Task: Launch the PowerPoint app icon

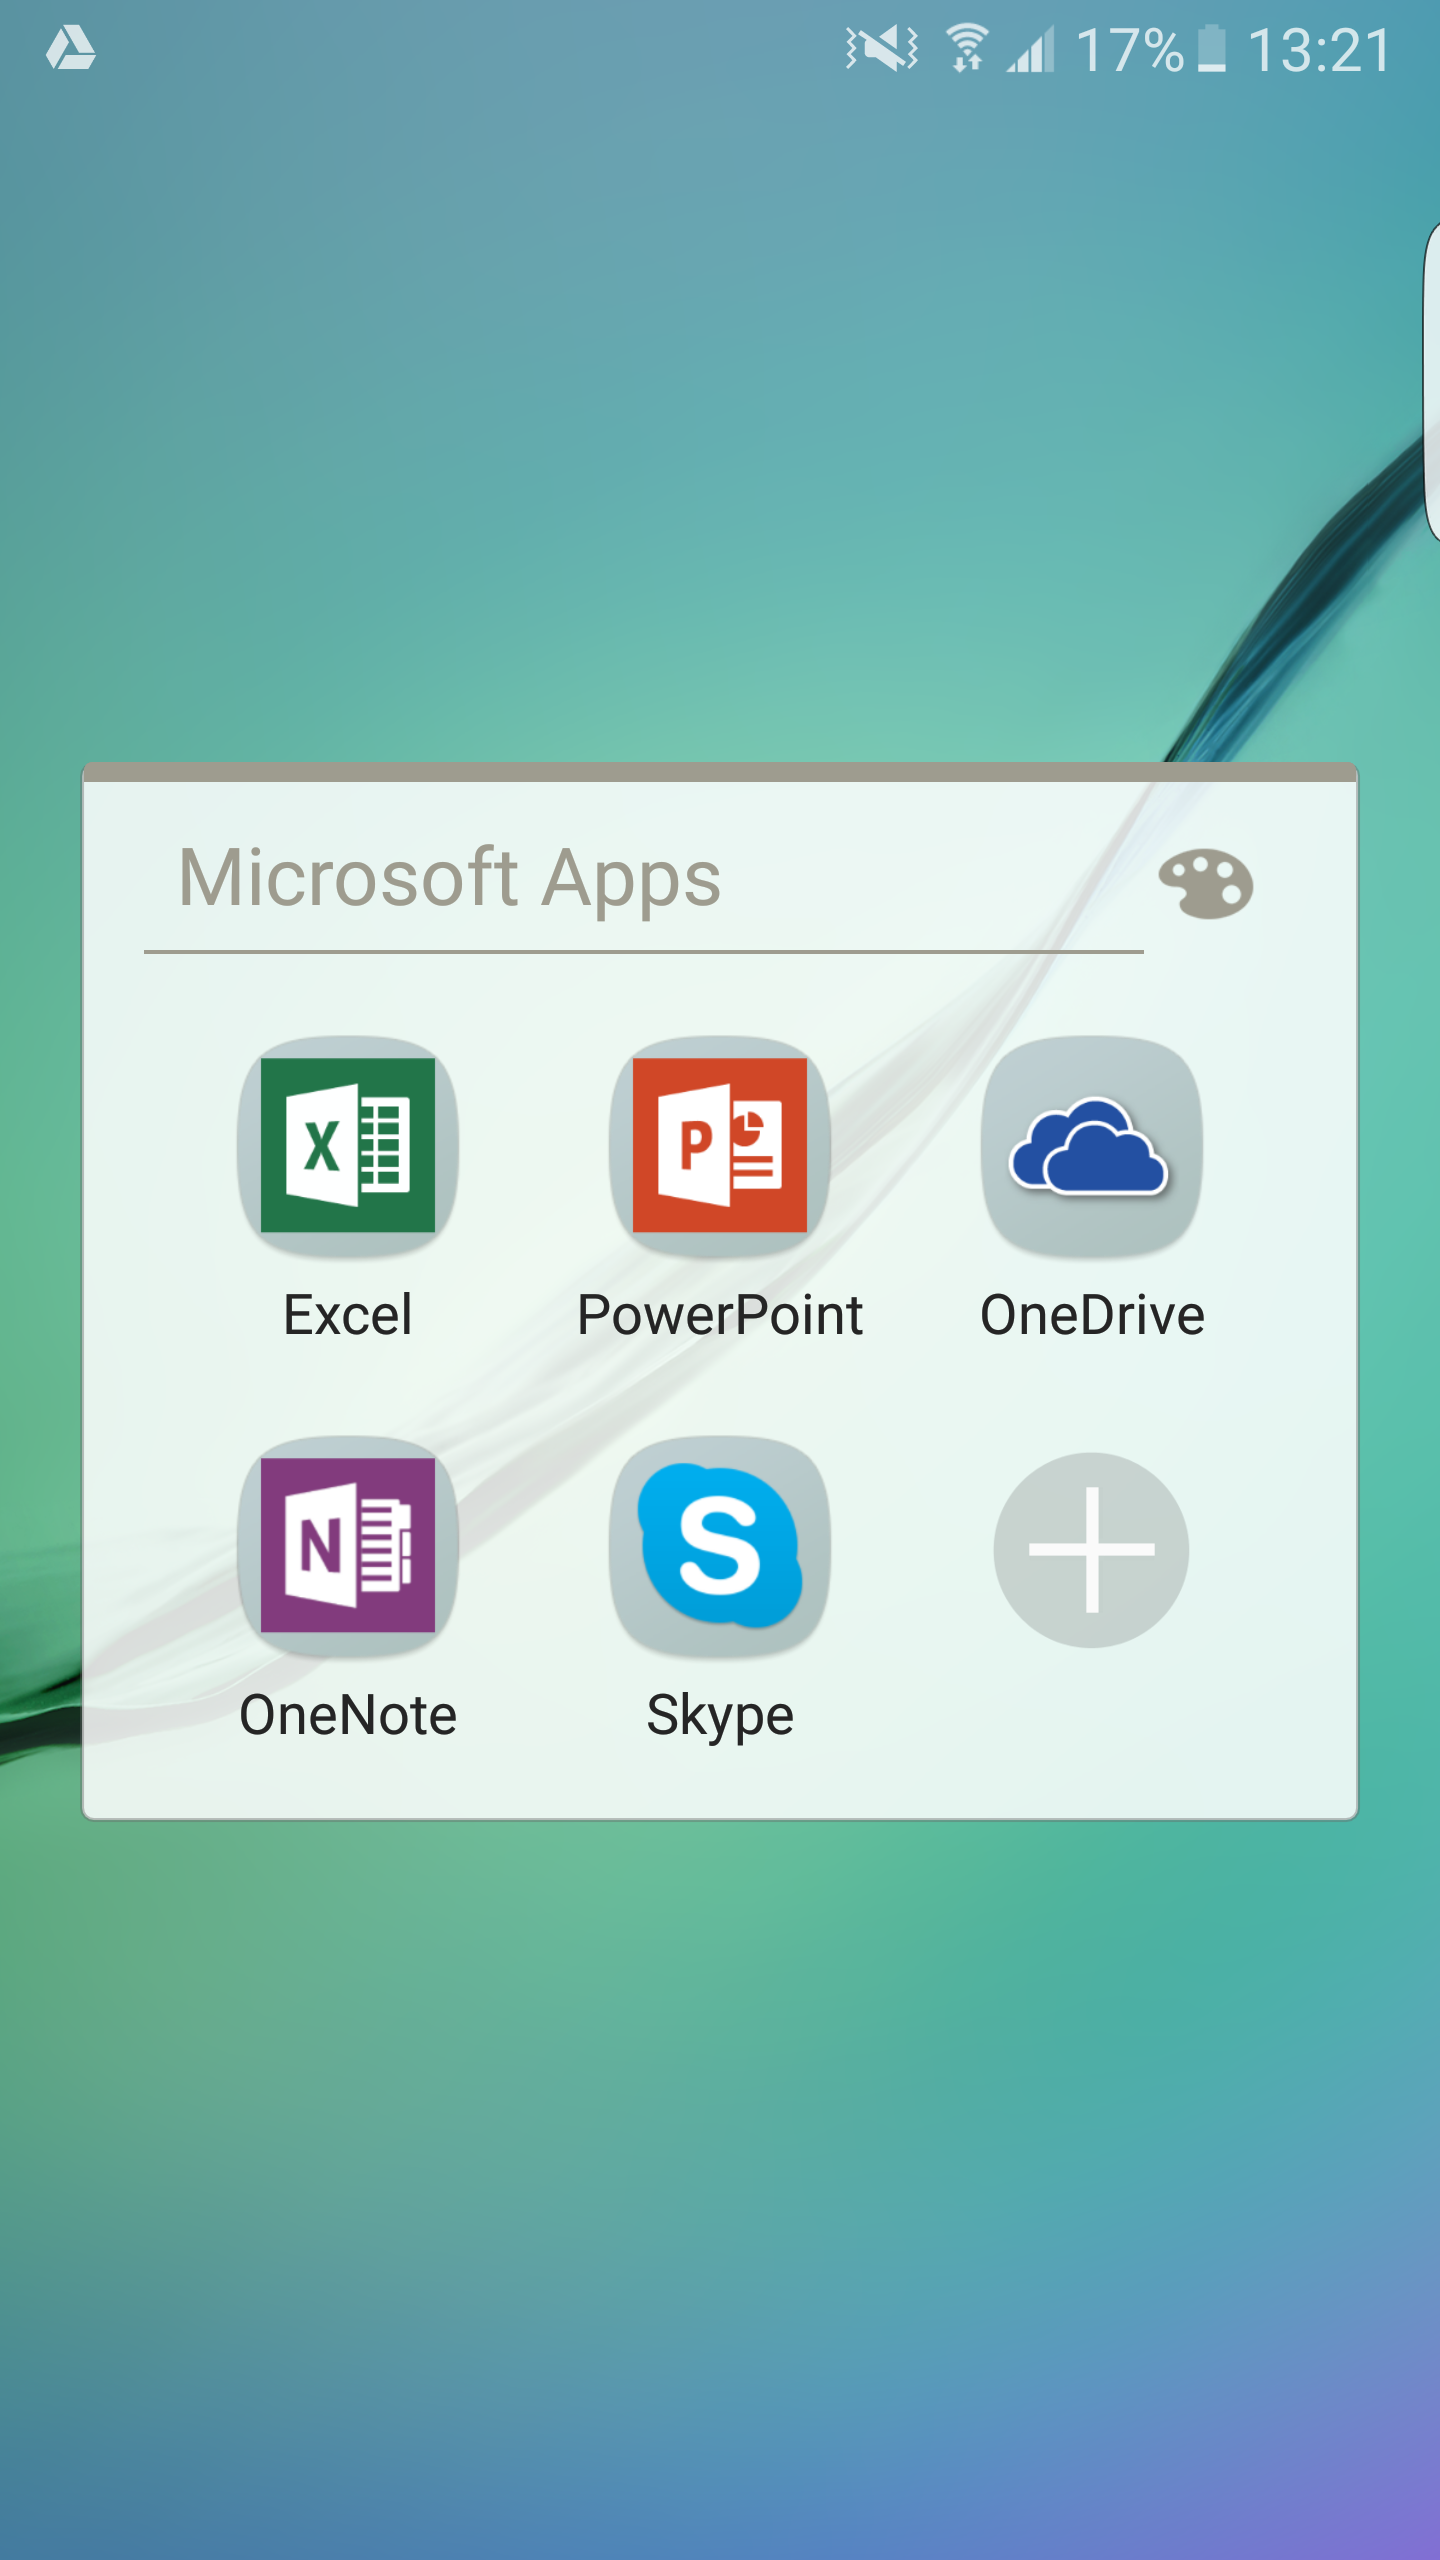Action: pos(719,1146)
